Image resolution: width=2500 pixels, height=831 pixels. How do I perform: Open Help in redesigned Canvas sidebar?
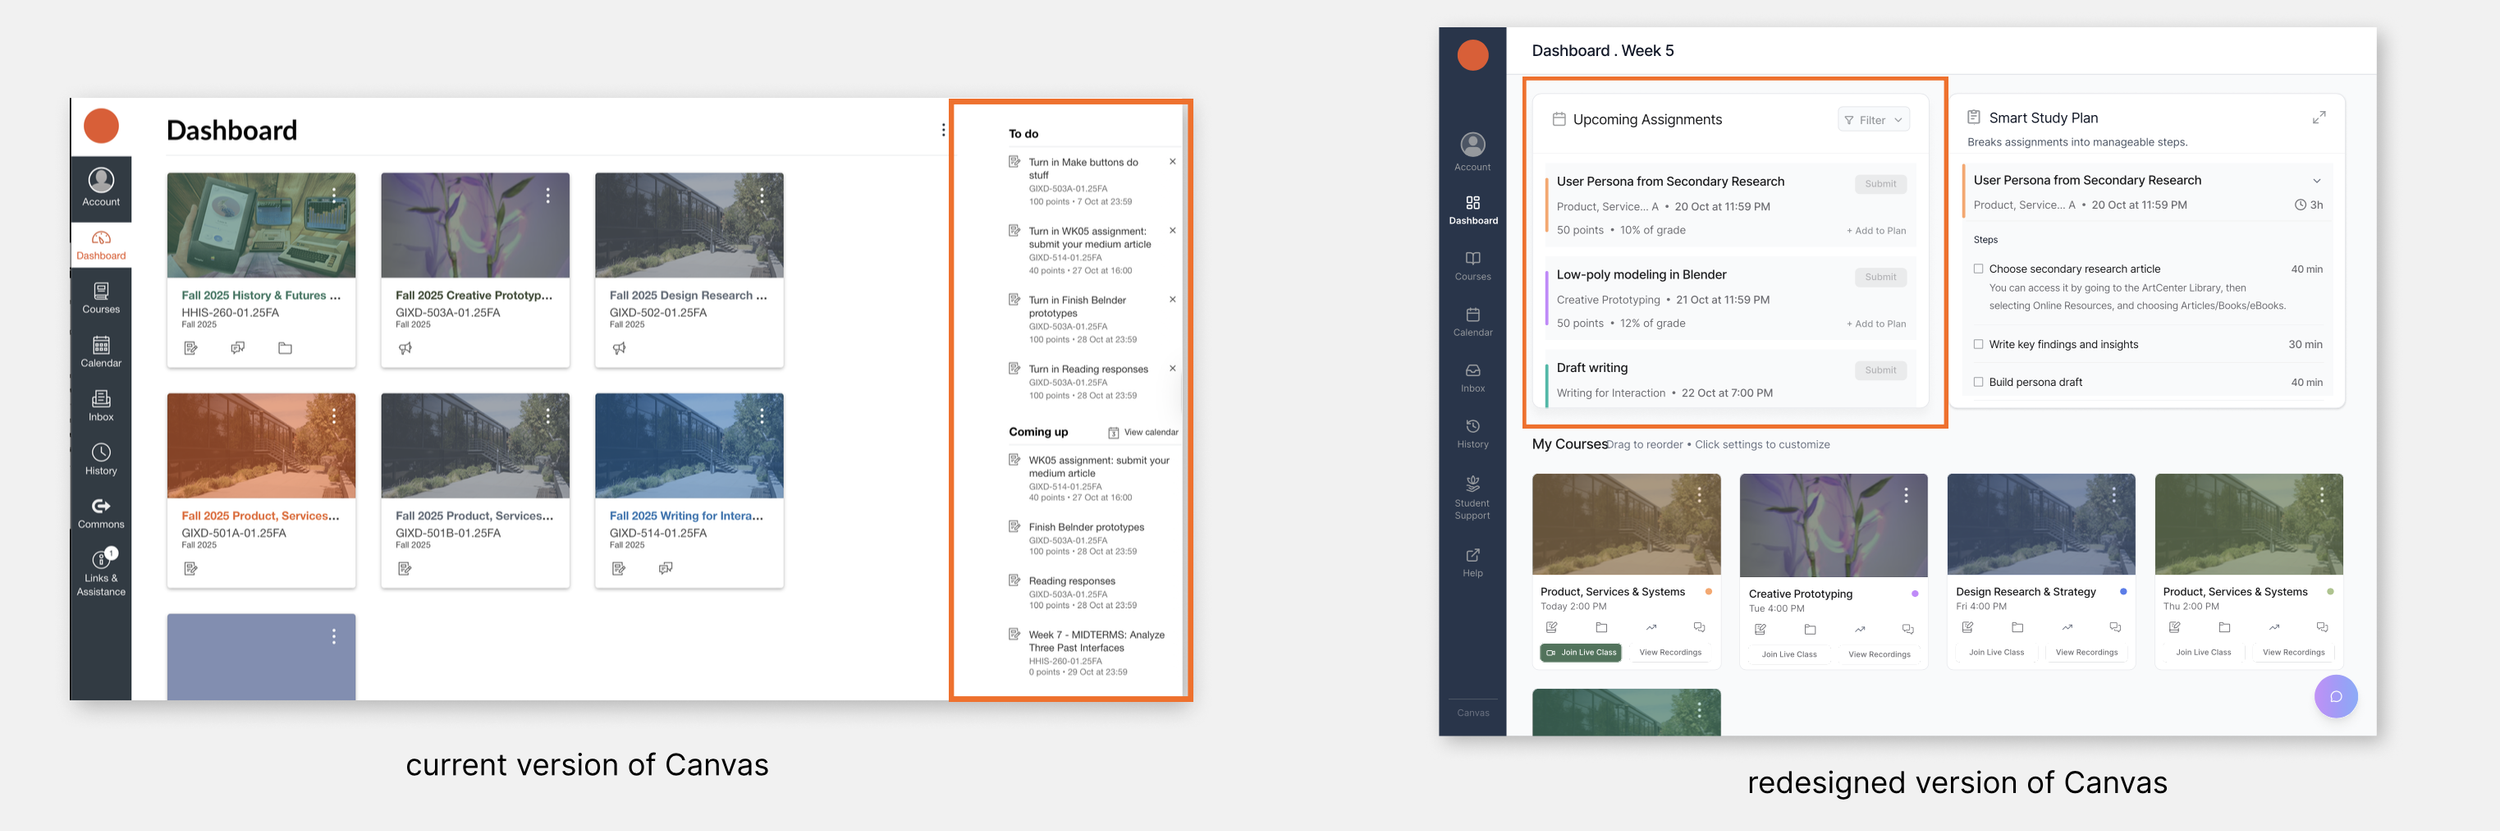coord(1473,562)
